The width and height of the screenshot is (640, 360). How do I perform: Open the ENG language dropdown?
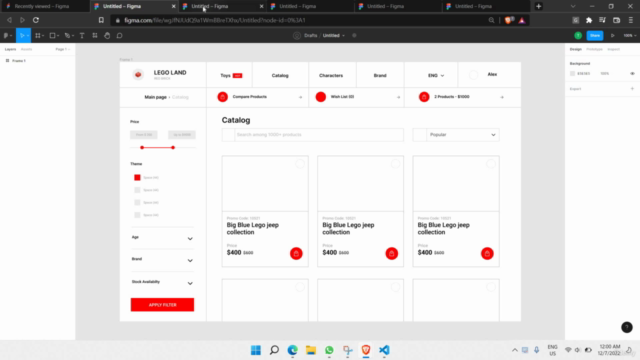[436, 76]
